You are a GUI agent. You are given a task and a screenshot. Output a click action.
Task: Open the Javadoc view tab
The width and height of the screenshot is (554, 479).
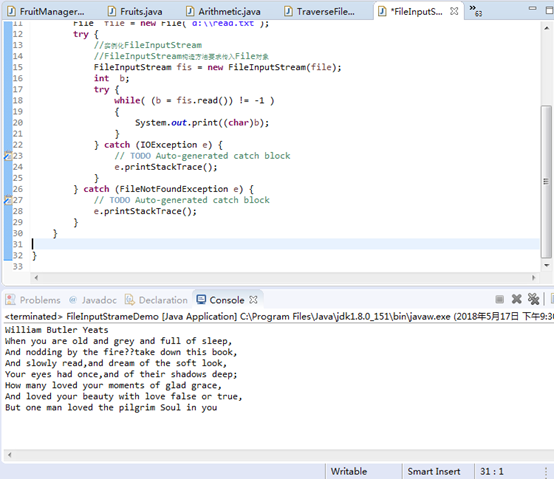click(x=93, y=300)
